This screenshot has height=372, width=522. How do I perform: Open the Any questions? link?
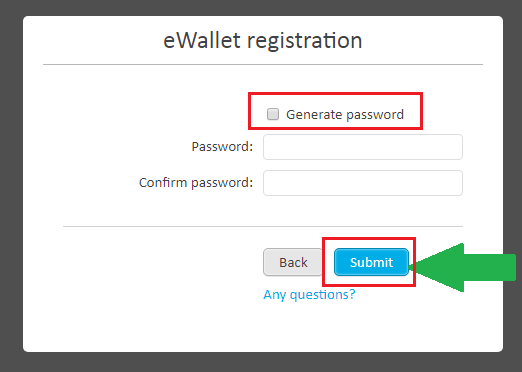coord(309,295)
